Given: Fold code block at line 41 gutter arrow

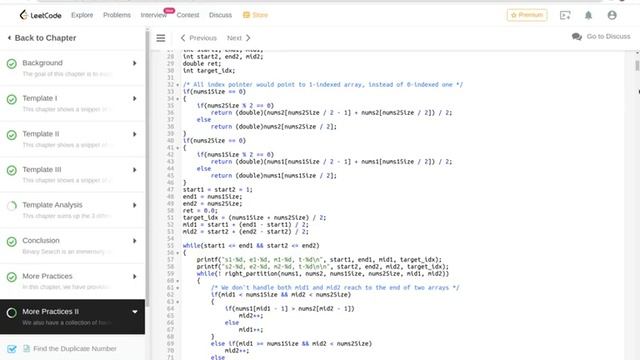Looking at the screenshot, I should pyautogui.click(x=178, y=148).
